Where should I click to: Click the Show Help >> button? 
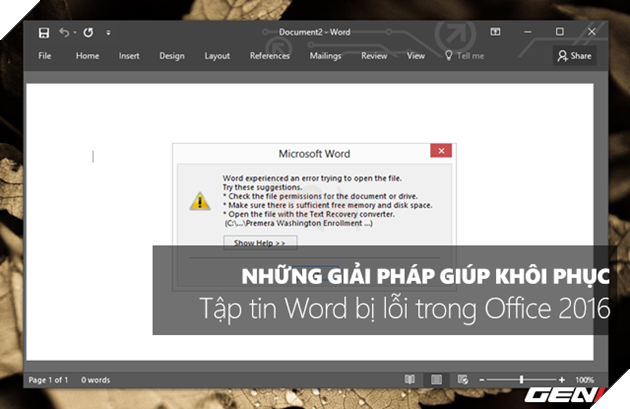pyautogui.click(x=260, y=243)
